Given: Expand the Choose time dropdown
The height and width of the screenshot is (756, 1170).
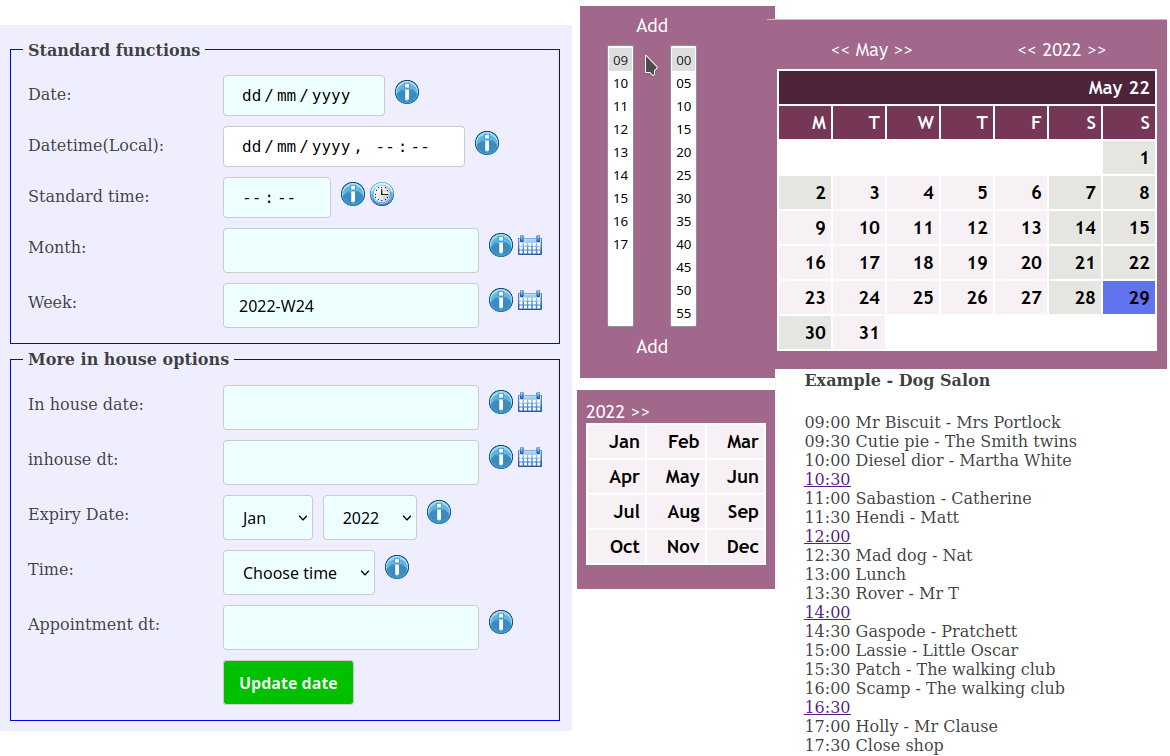Looking at the screenshot, I should click(298, 572).
